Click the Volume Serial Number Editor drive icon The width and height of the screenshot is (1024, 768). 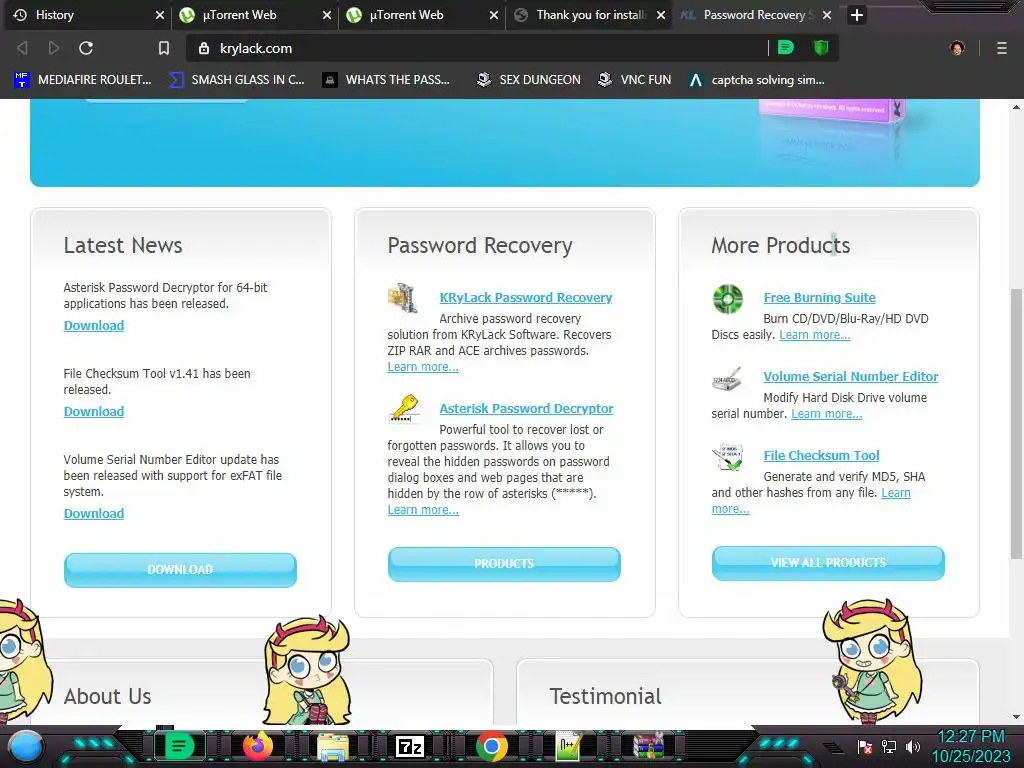[x=727, y=379]
